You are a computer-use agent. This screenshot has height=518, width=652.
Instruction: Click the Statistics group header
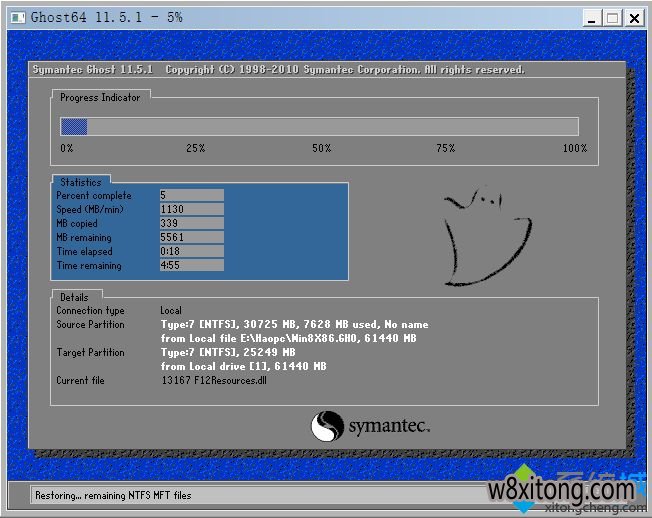[81, 182]
